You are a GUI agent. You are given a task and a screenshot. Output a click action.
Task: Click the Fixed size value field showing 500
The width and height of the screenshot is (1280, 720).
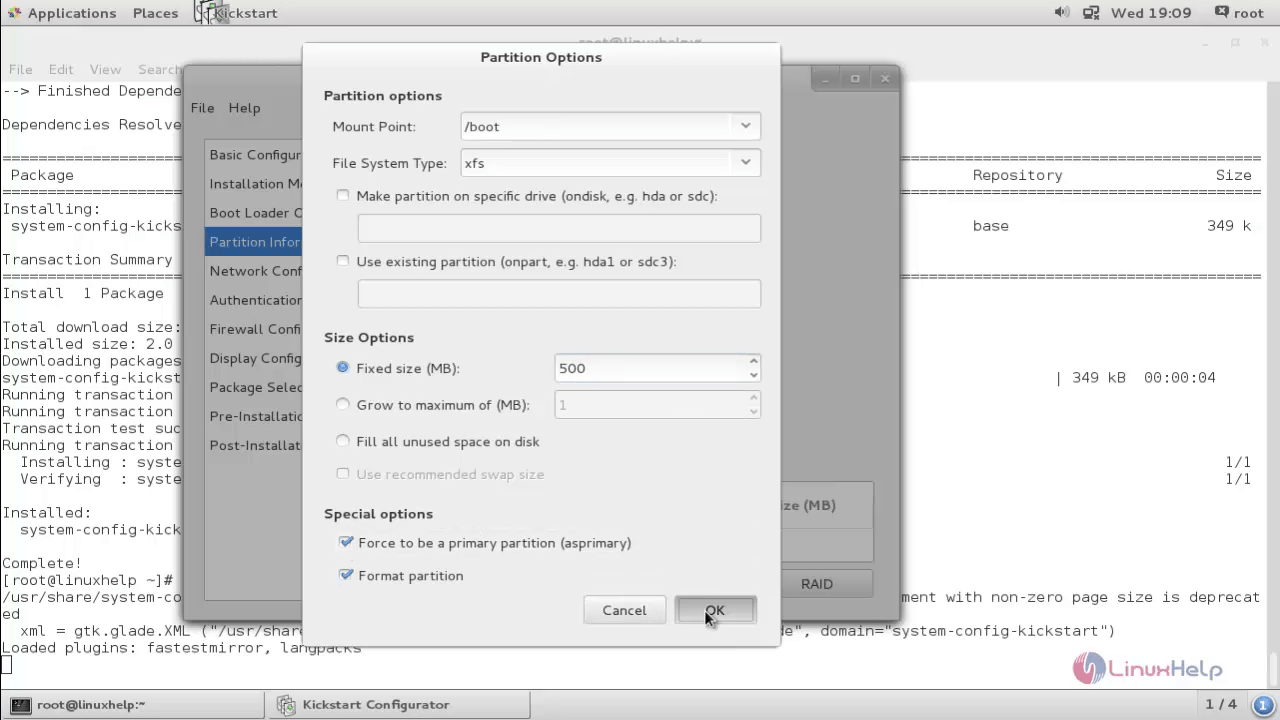click(650, 368)
